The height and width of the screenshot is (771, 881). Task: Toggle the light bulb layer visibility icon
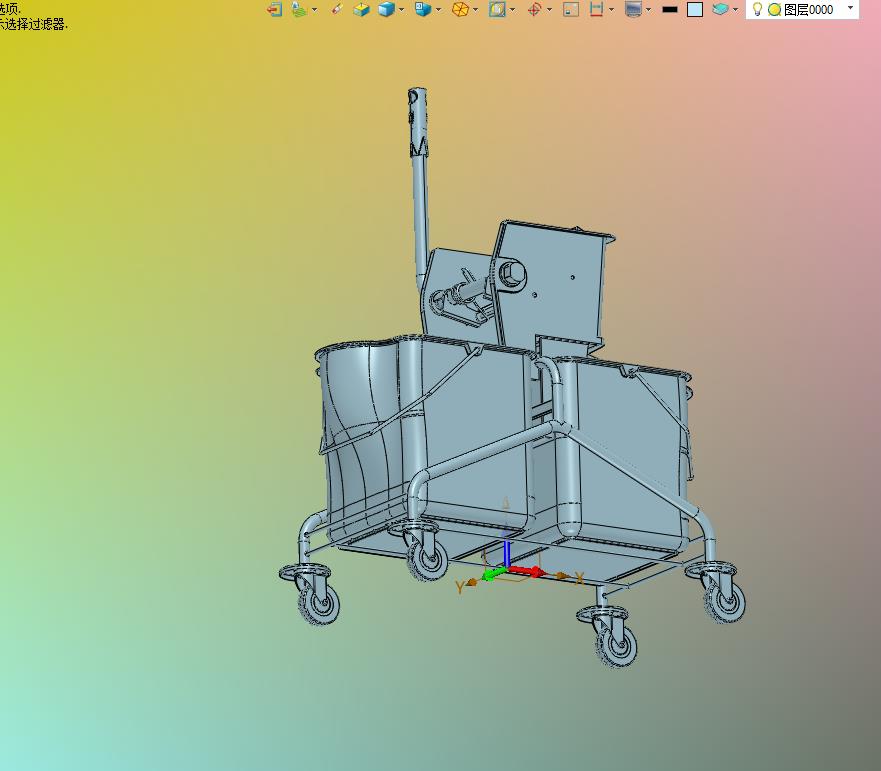coord(757,9)
